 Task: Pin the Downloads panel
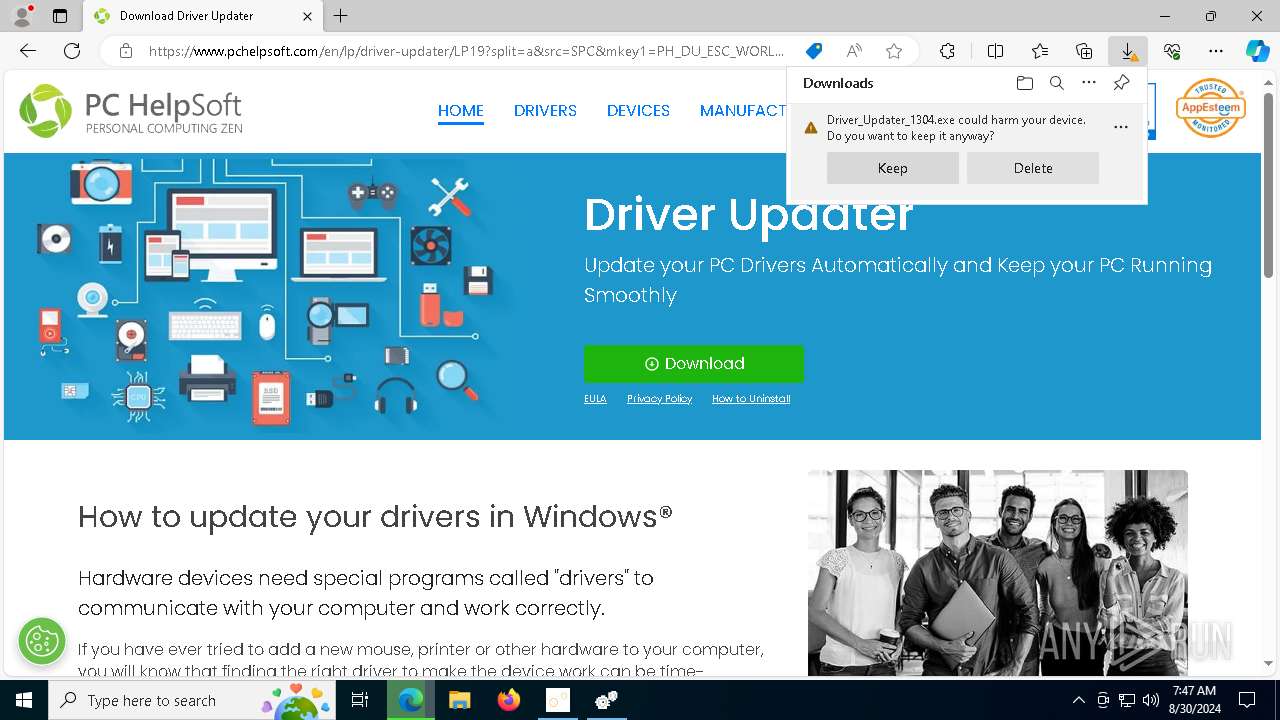[1121, 83]
